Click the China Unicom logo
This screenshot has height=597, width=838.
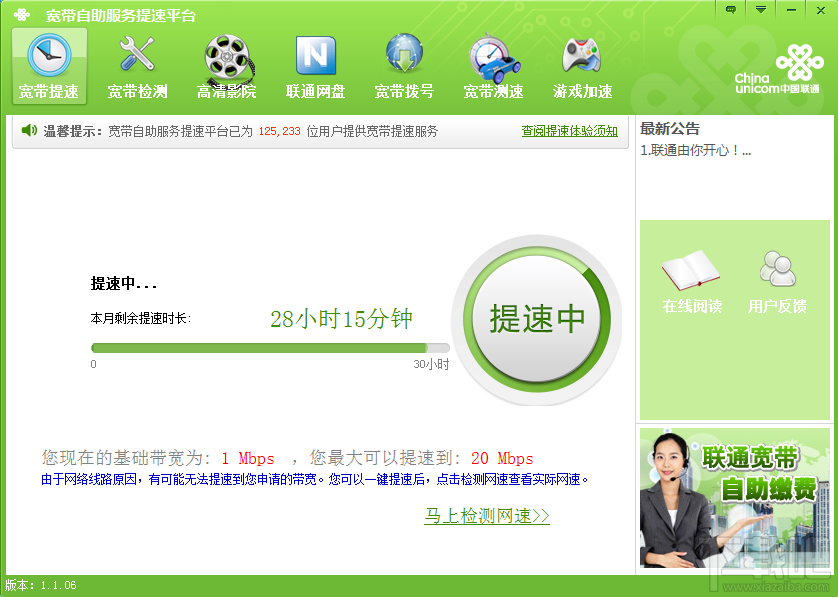pyautogui.click(x=778, y=69)
